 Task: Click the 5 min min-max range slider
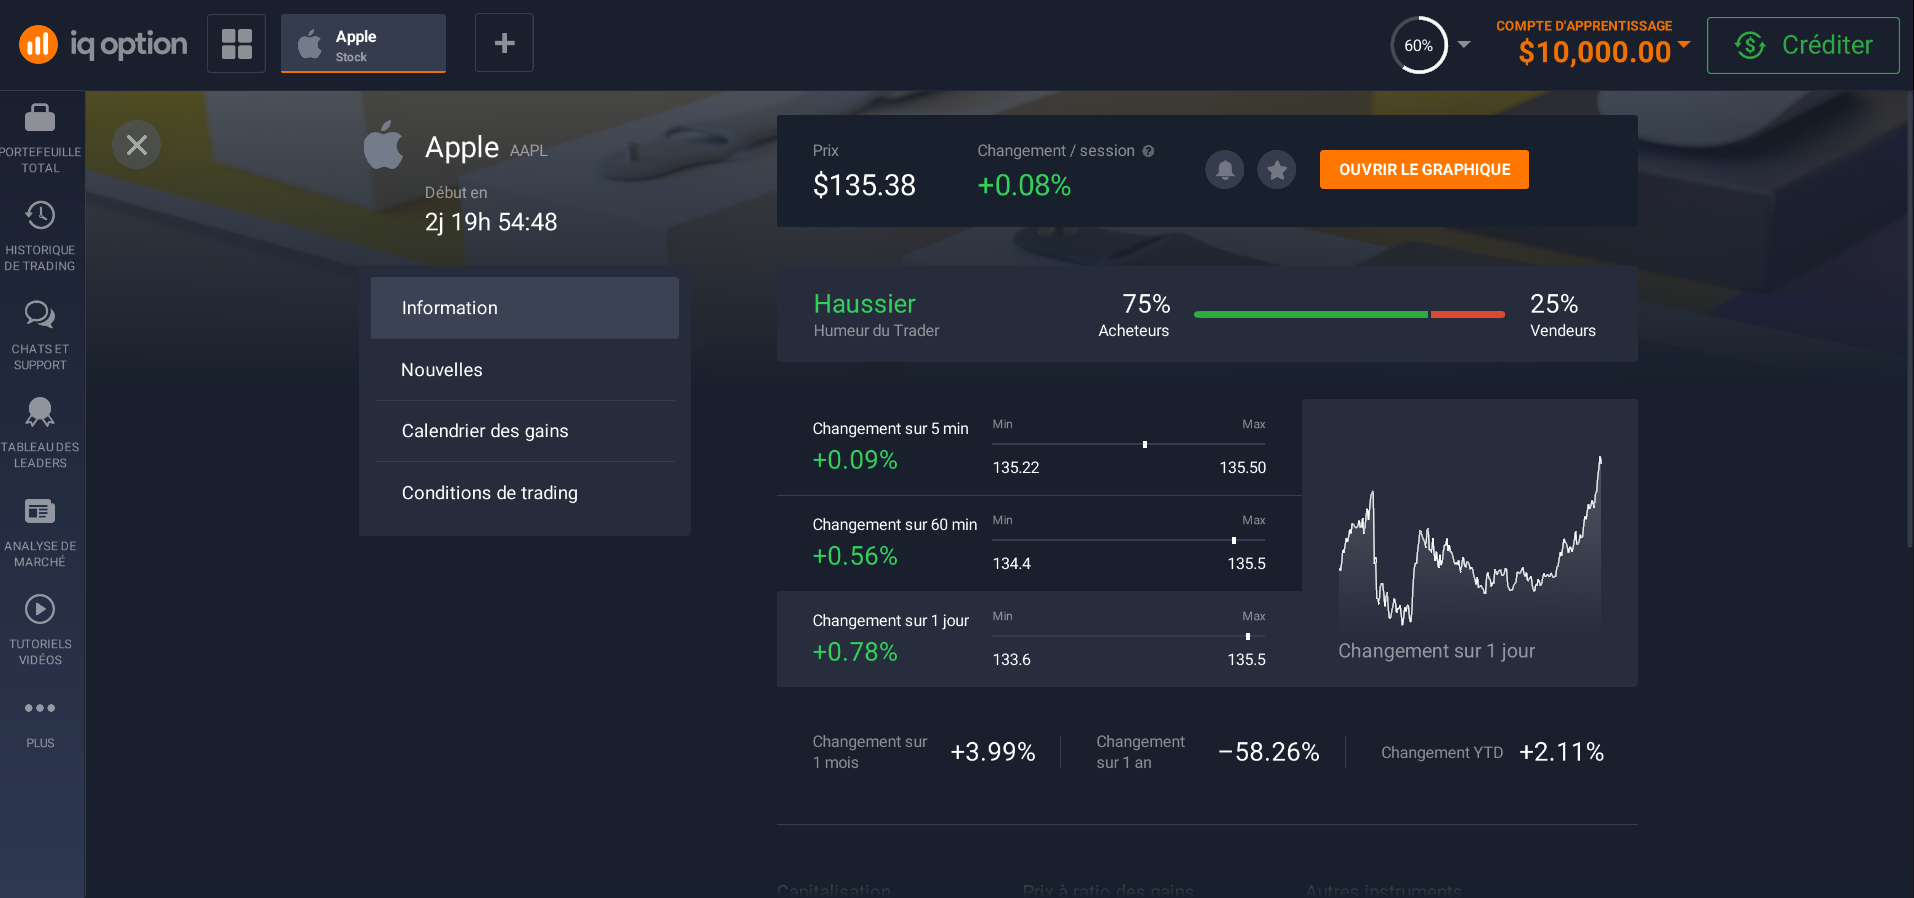(1129, 444)
